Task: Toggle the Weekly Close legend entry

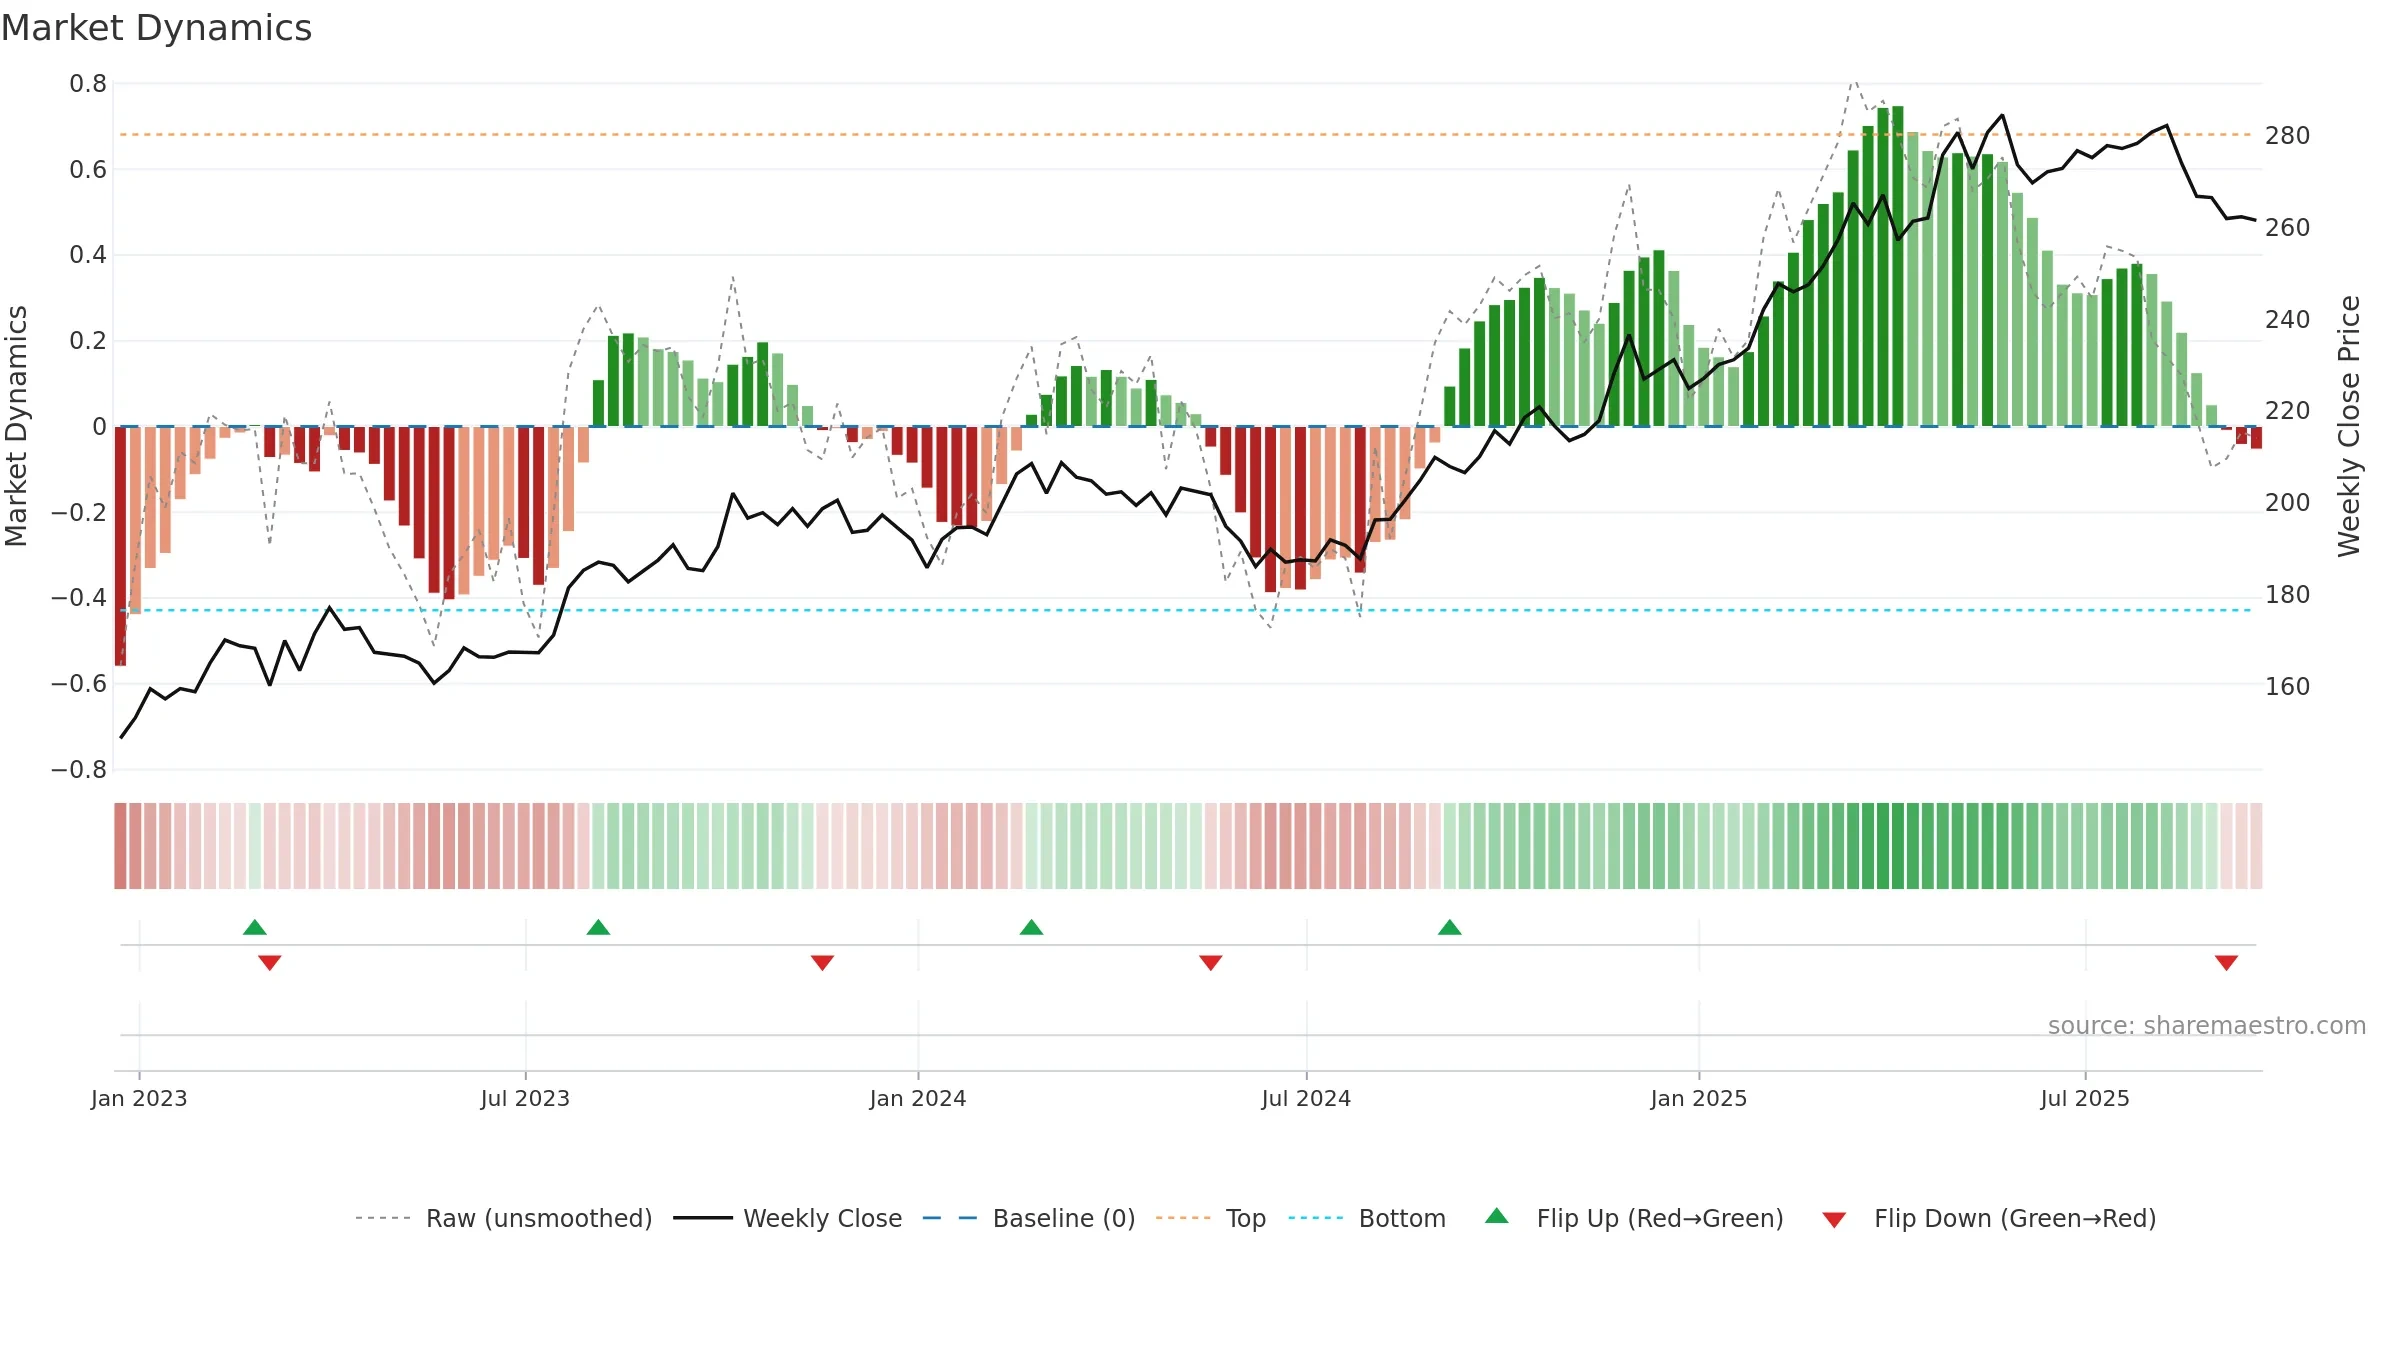Action: click(x=787, y=1218)
